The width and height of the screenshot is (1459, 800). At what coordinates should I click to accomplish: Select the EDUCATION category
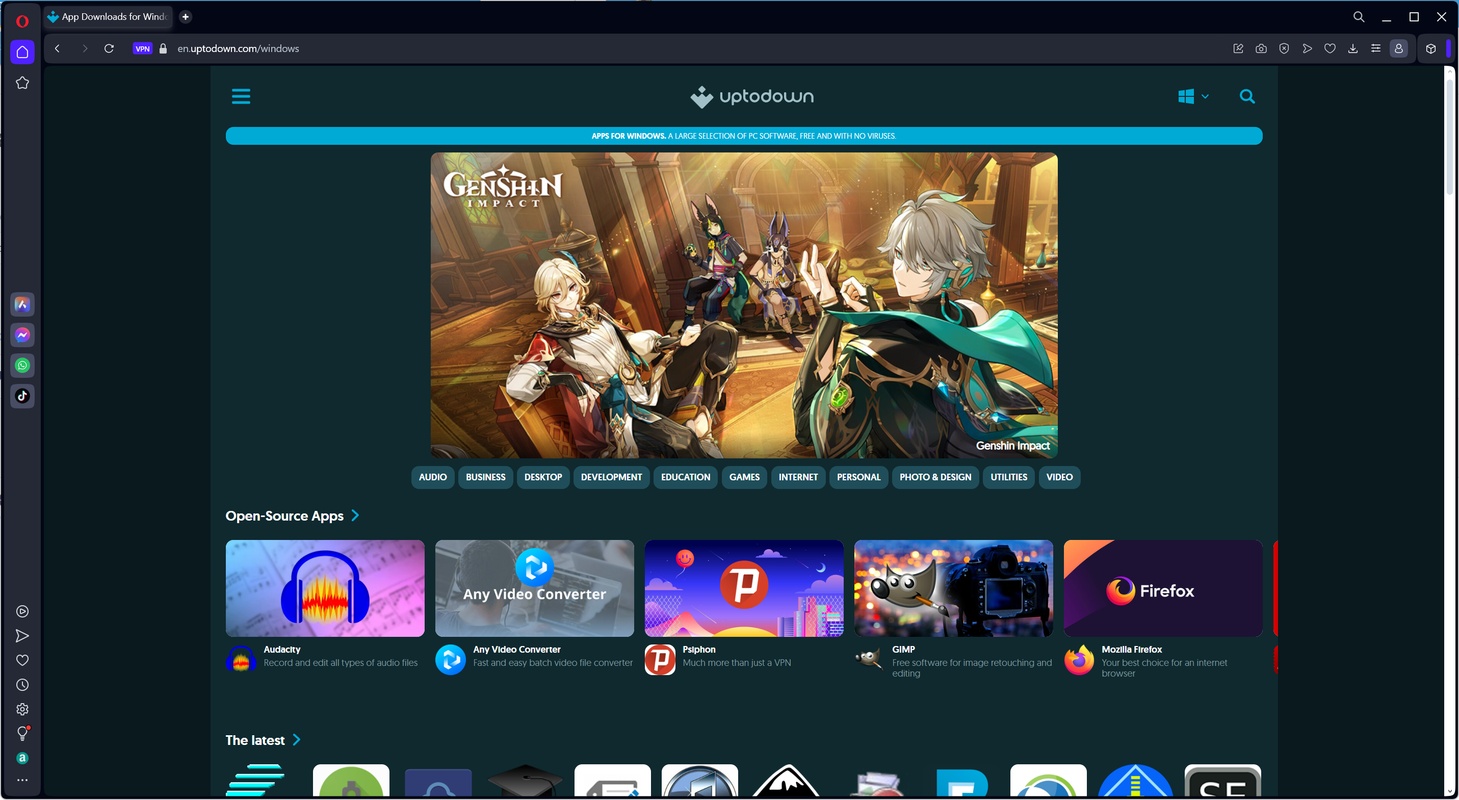click(x=686, y=477)
